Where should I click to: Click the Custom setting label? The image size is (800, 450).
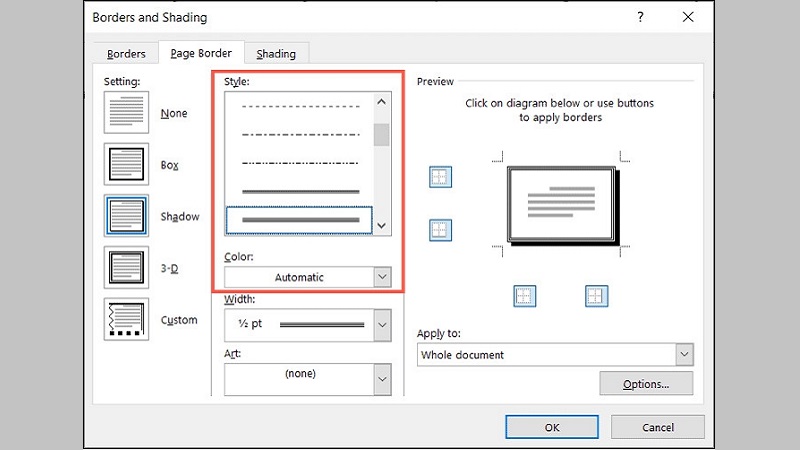[x=179, y=320]
